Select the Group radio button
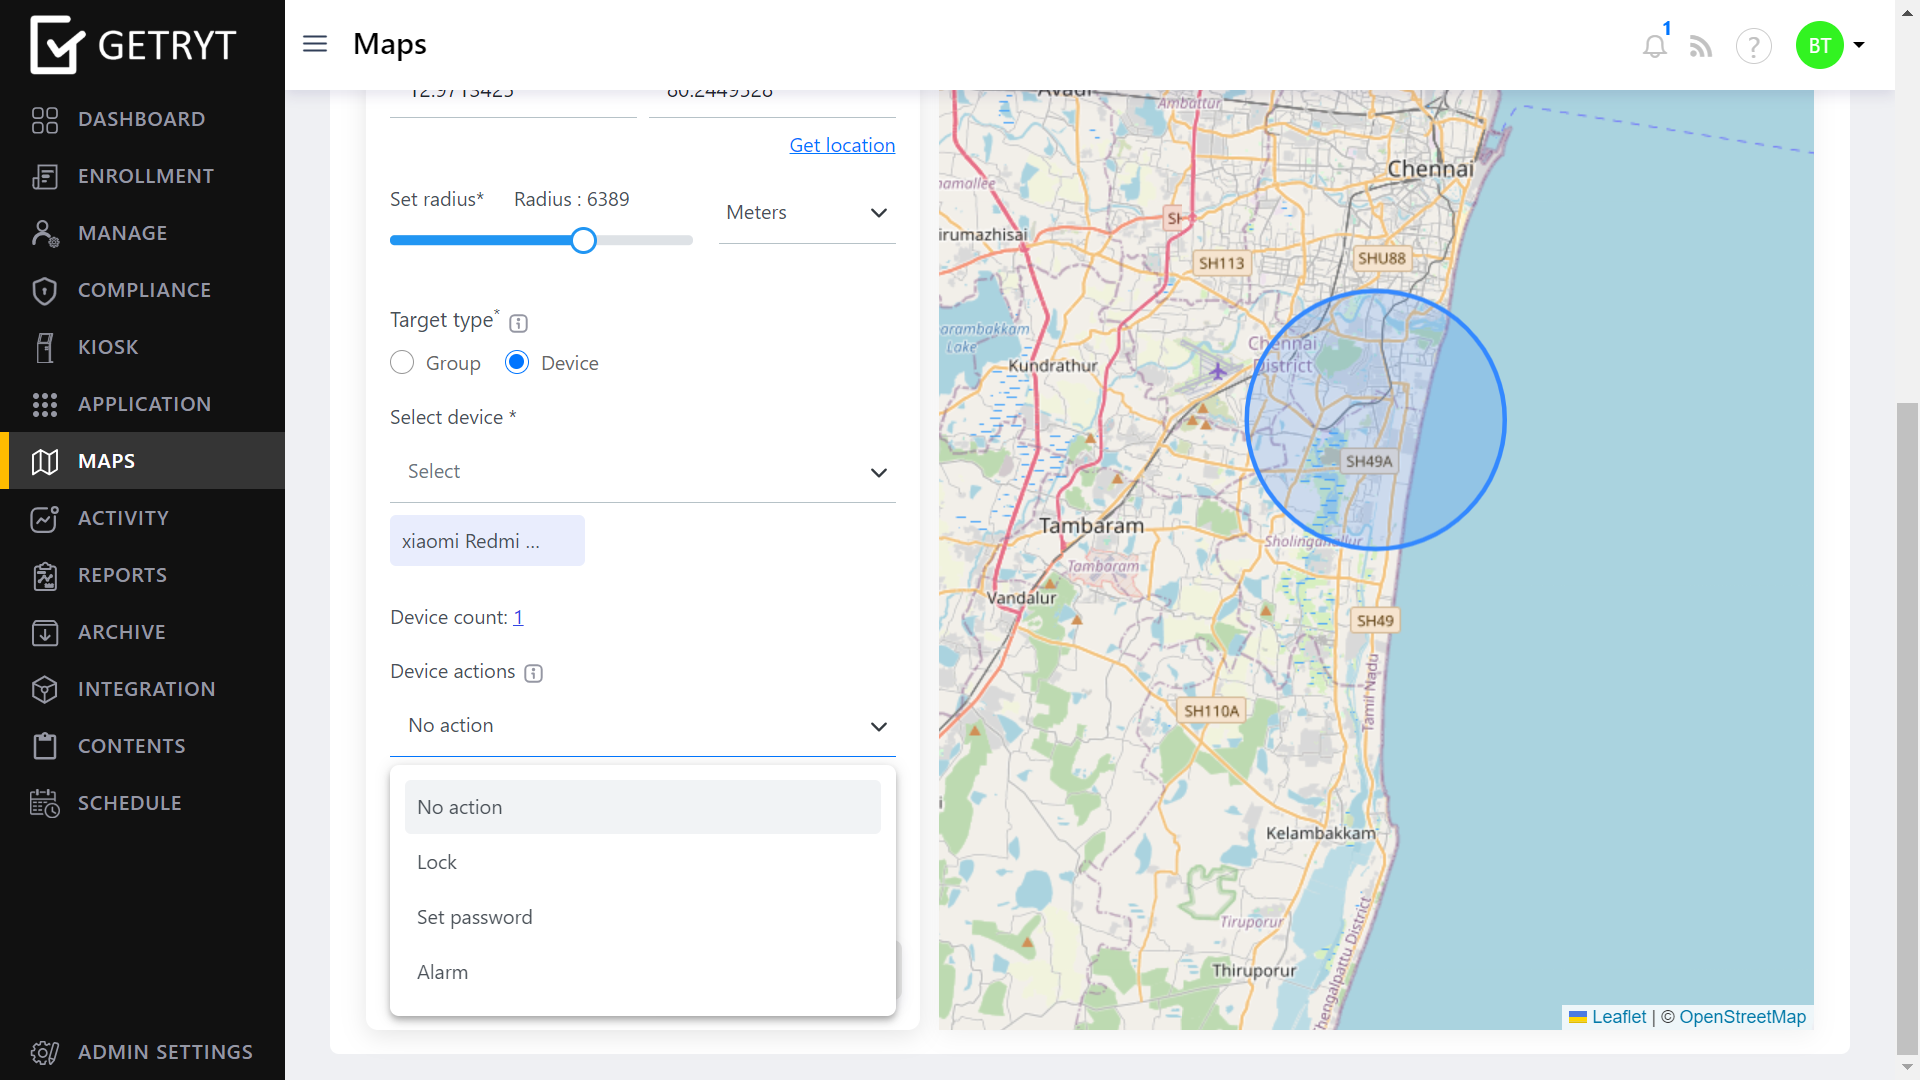The height and width of the screenshot is (1080, 1920). tap(402, 362)
